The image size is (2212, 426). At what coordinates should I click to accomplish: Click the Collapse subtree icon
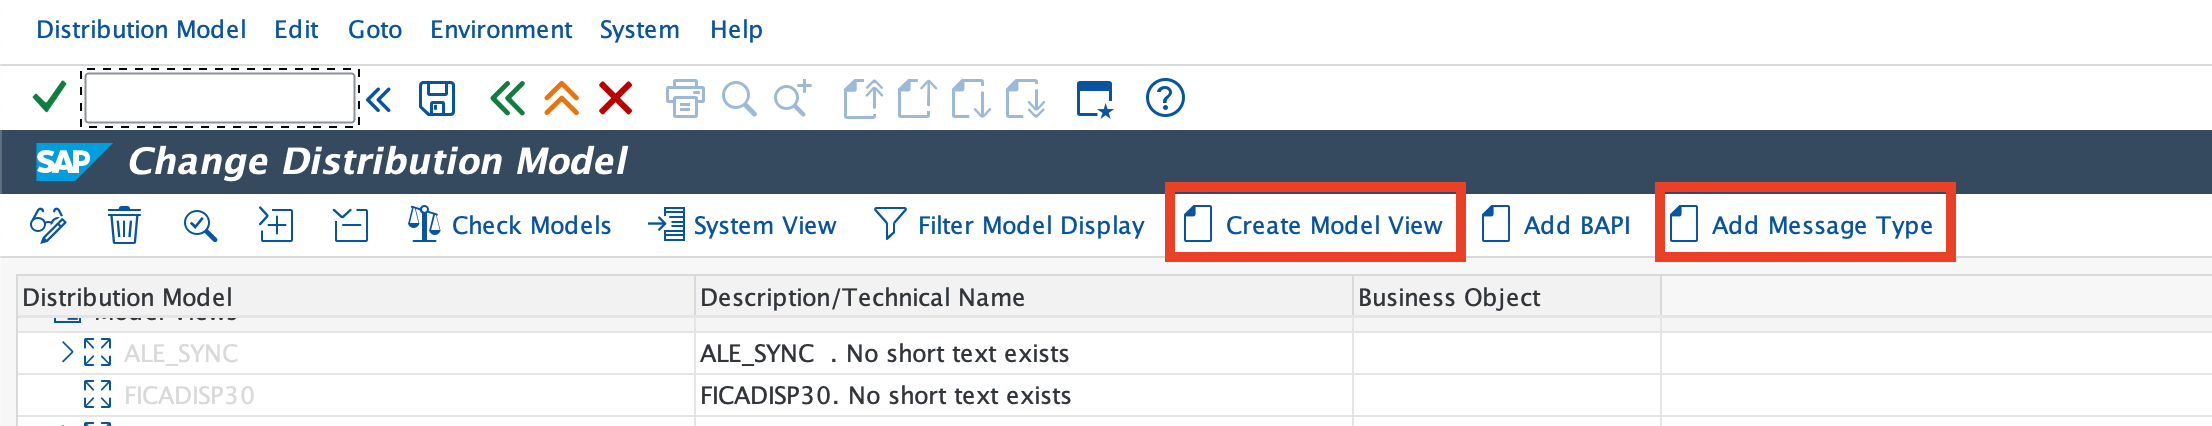point(351,225)
